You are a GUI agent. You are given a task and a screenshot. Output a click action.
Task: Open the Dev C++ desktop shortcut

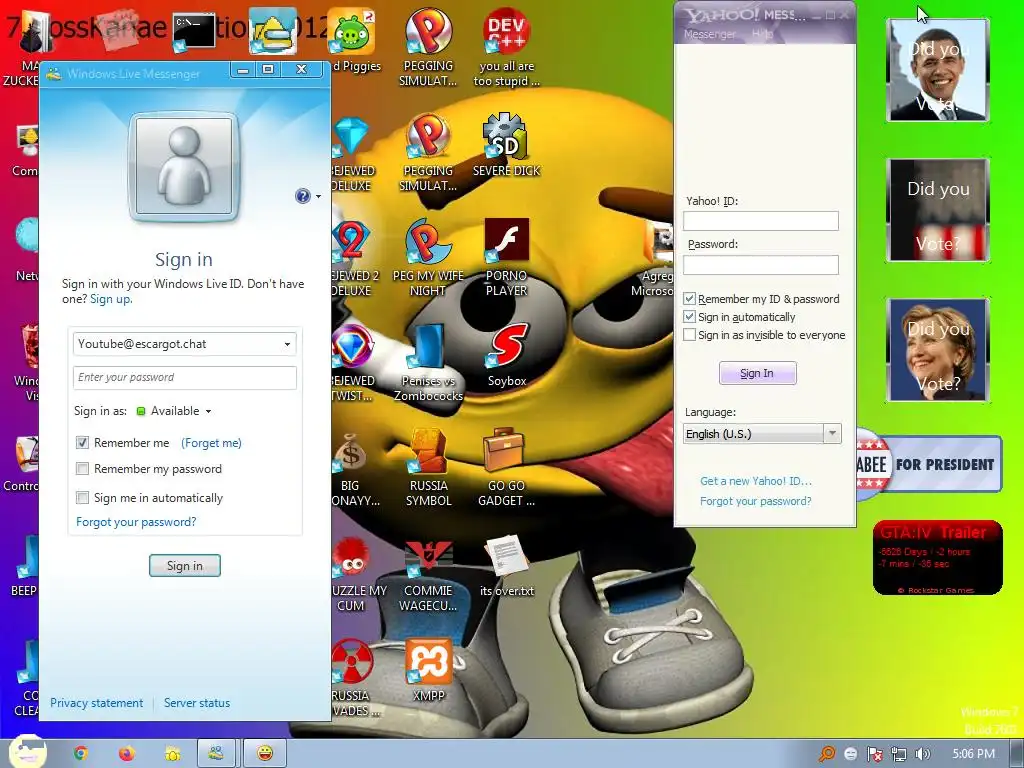(506, 33)
